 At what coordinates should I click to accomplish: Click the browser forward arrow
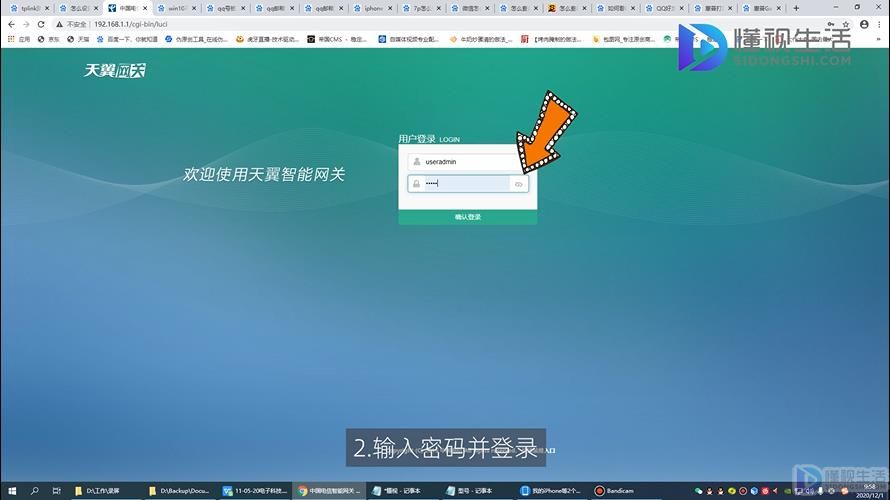point(26,24)
